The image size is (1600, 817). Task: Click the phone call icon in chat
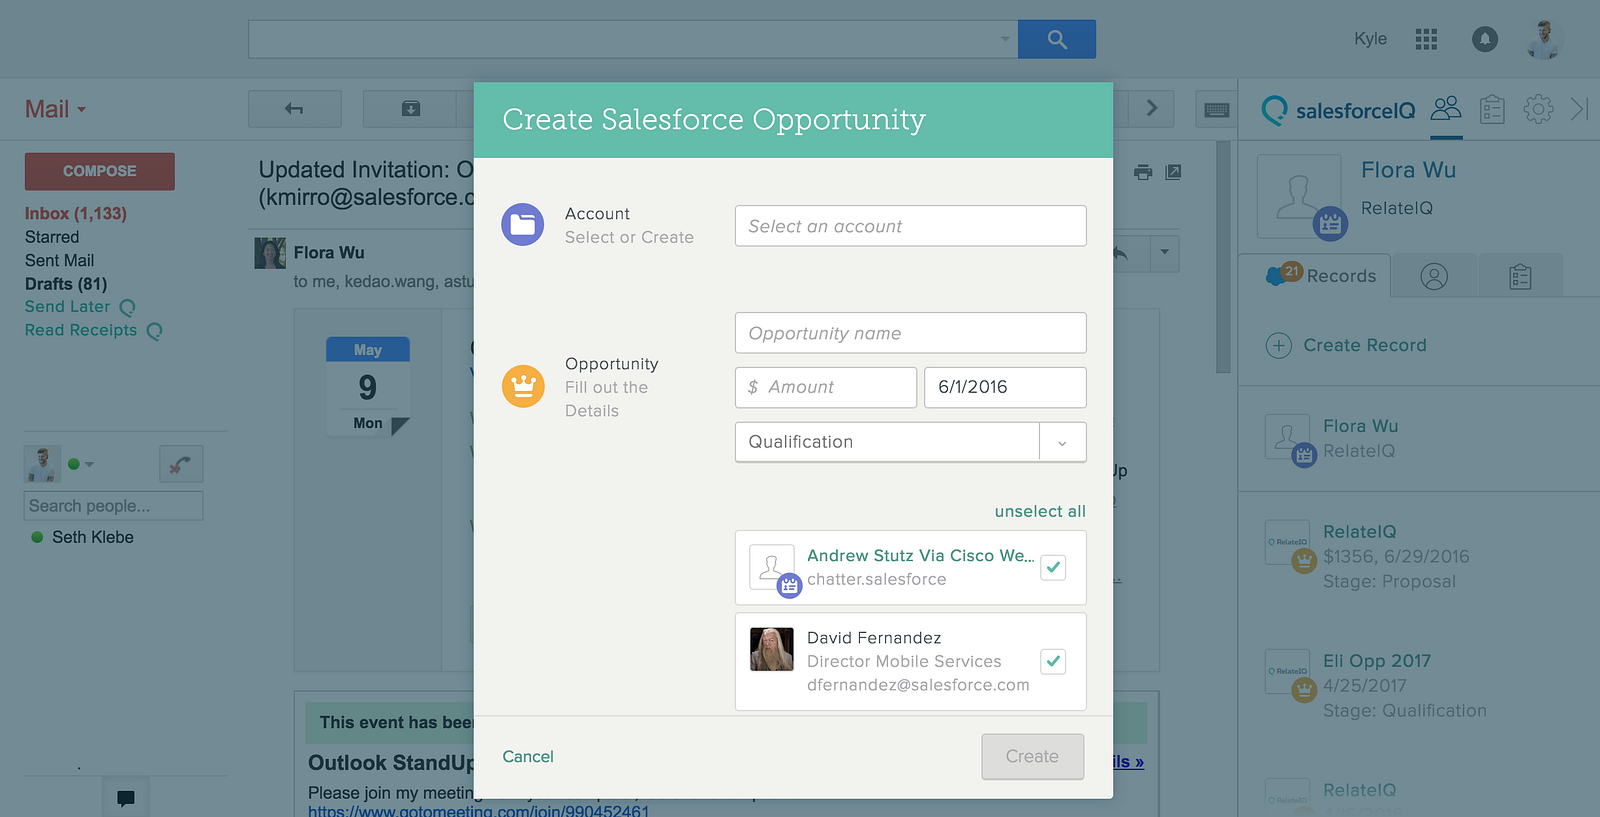click(x=181, y=464)
